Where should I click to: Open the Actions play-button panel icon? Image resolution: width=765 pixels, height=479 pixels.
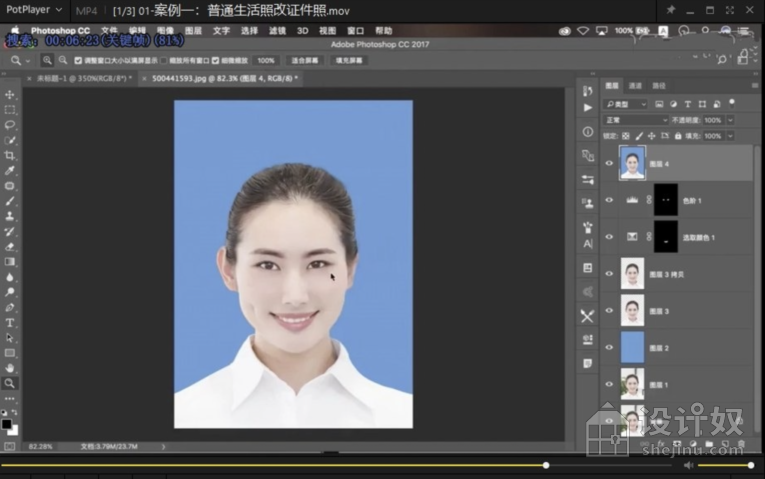[x=587, y=108]
